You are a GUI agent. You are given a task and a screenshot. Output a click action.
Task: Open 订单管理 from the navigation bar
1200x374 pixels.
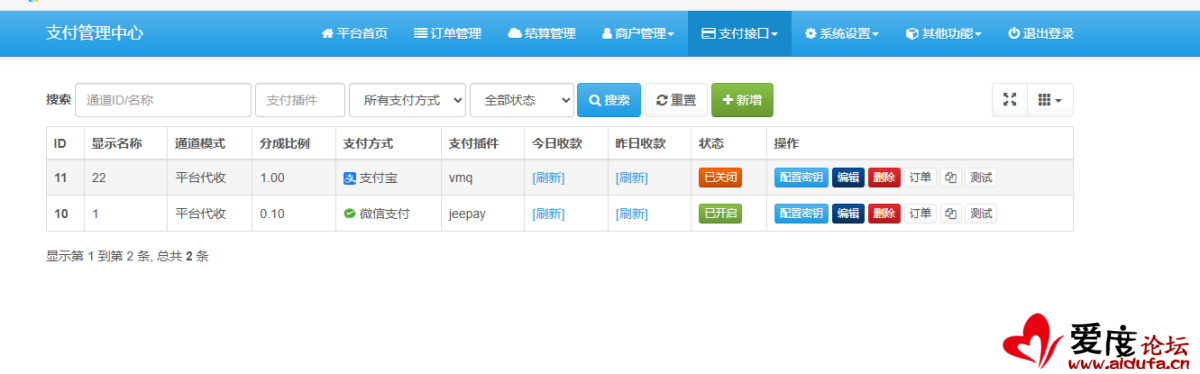coord(447,33)
